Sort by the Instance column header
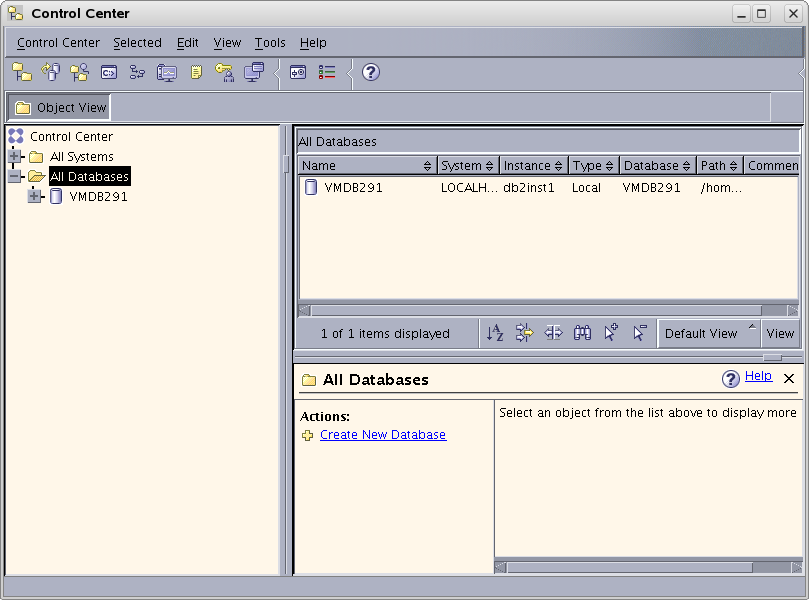The image size is (809, 600). pos(533,166)
